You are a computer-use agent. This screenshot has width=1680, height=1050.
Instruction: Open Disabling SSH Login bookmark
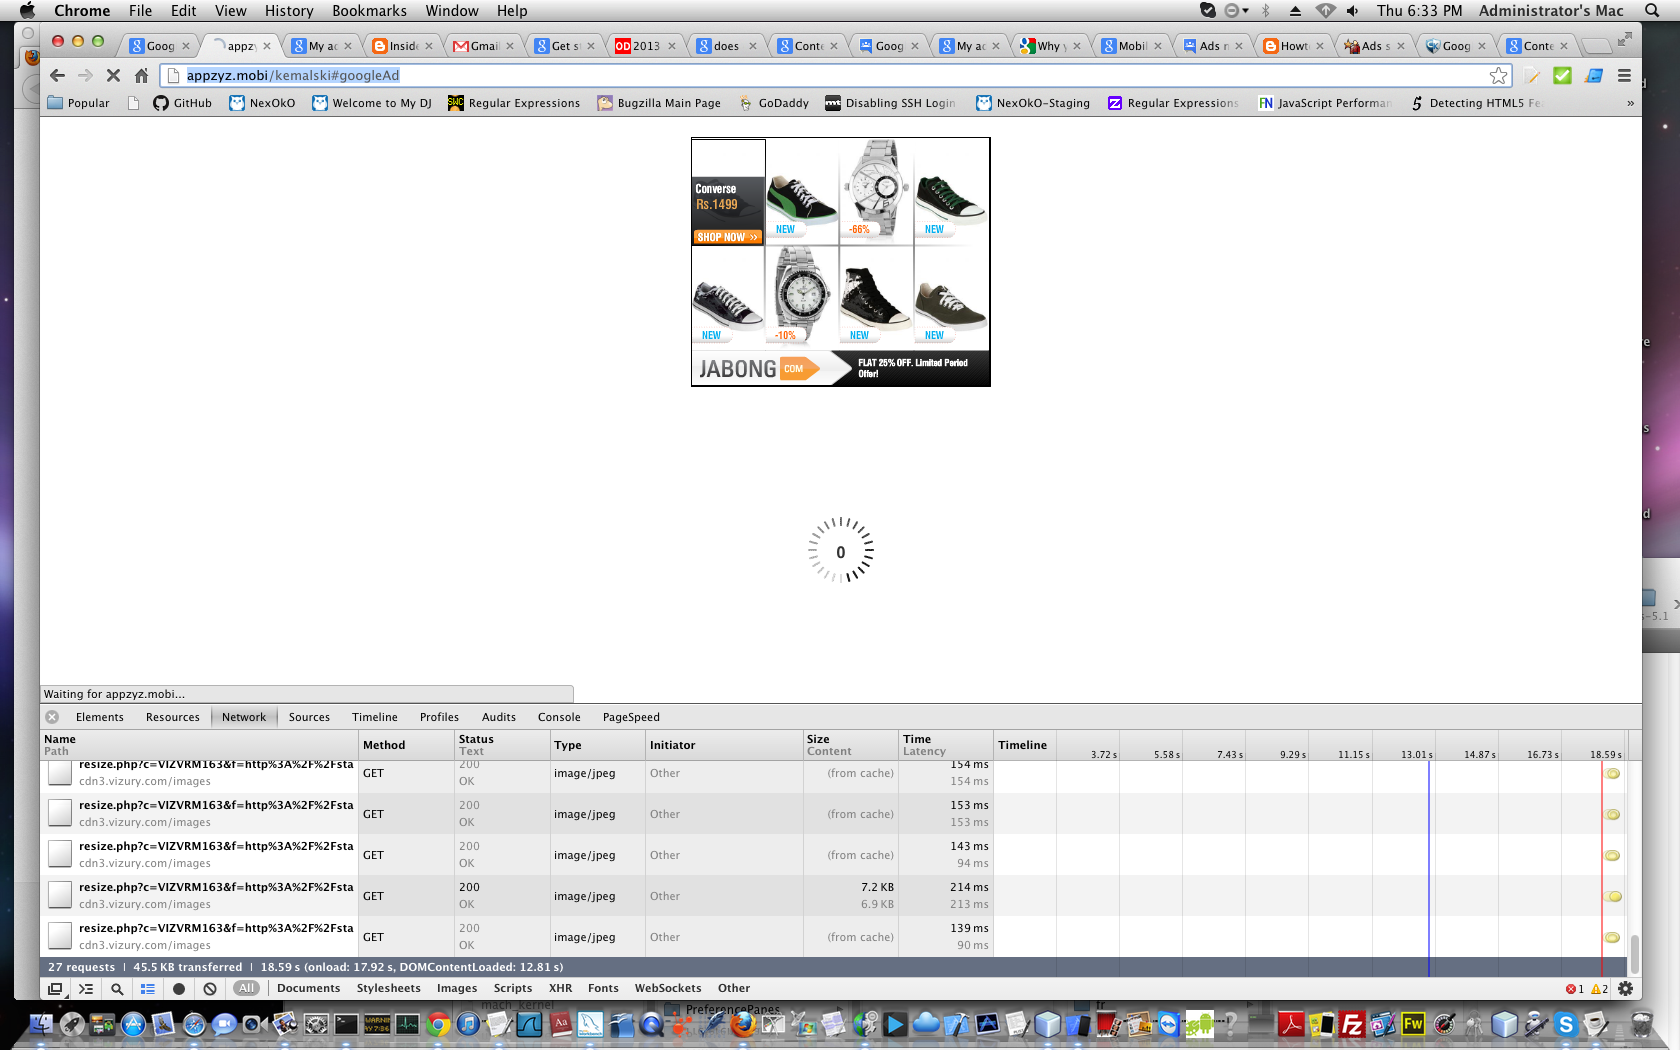pos(890,103)
